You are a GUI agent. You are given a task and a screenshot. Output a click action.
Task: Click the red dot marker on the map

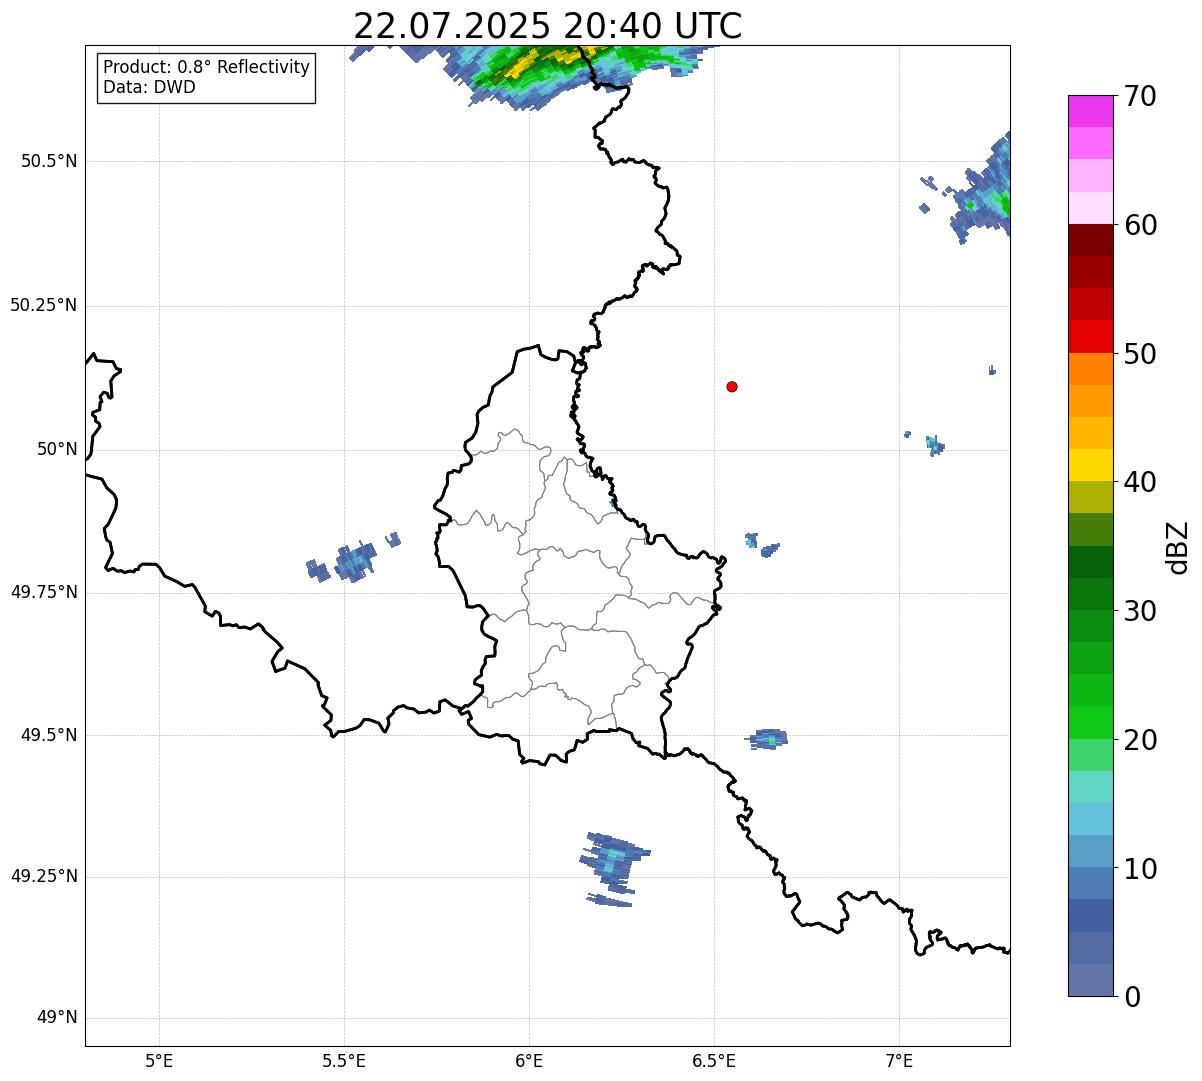point(732,386)
